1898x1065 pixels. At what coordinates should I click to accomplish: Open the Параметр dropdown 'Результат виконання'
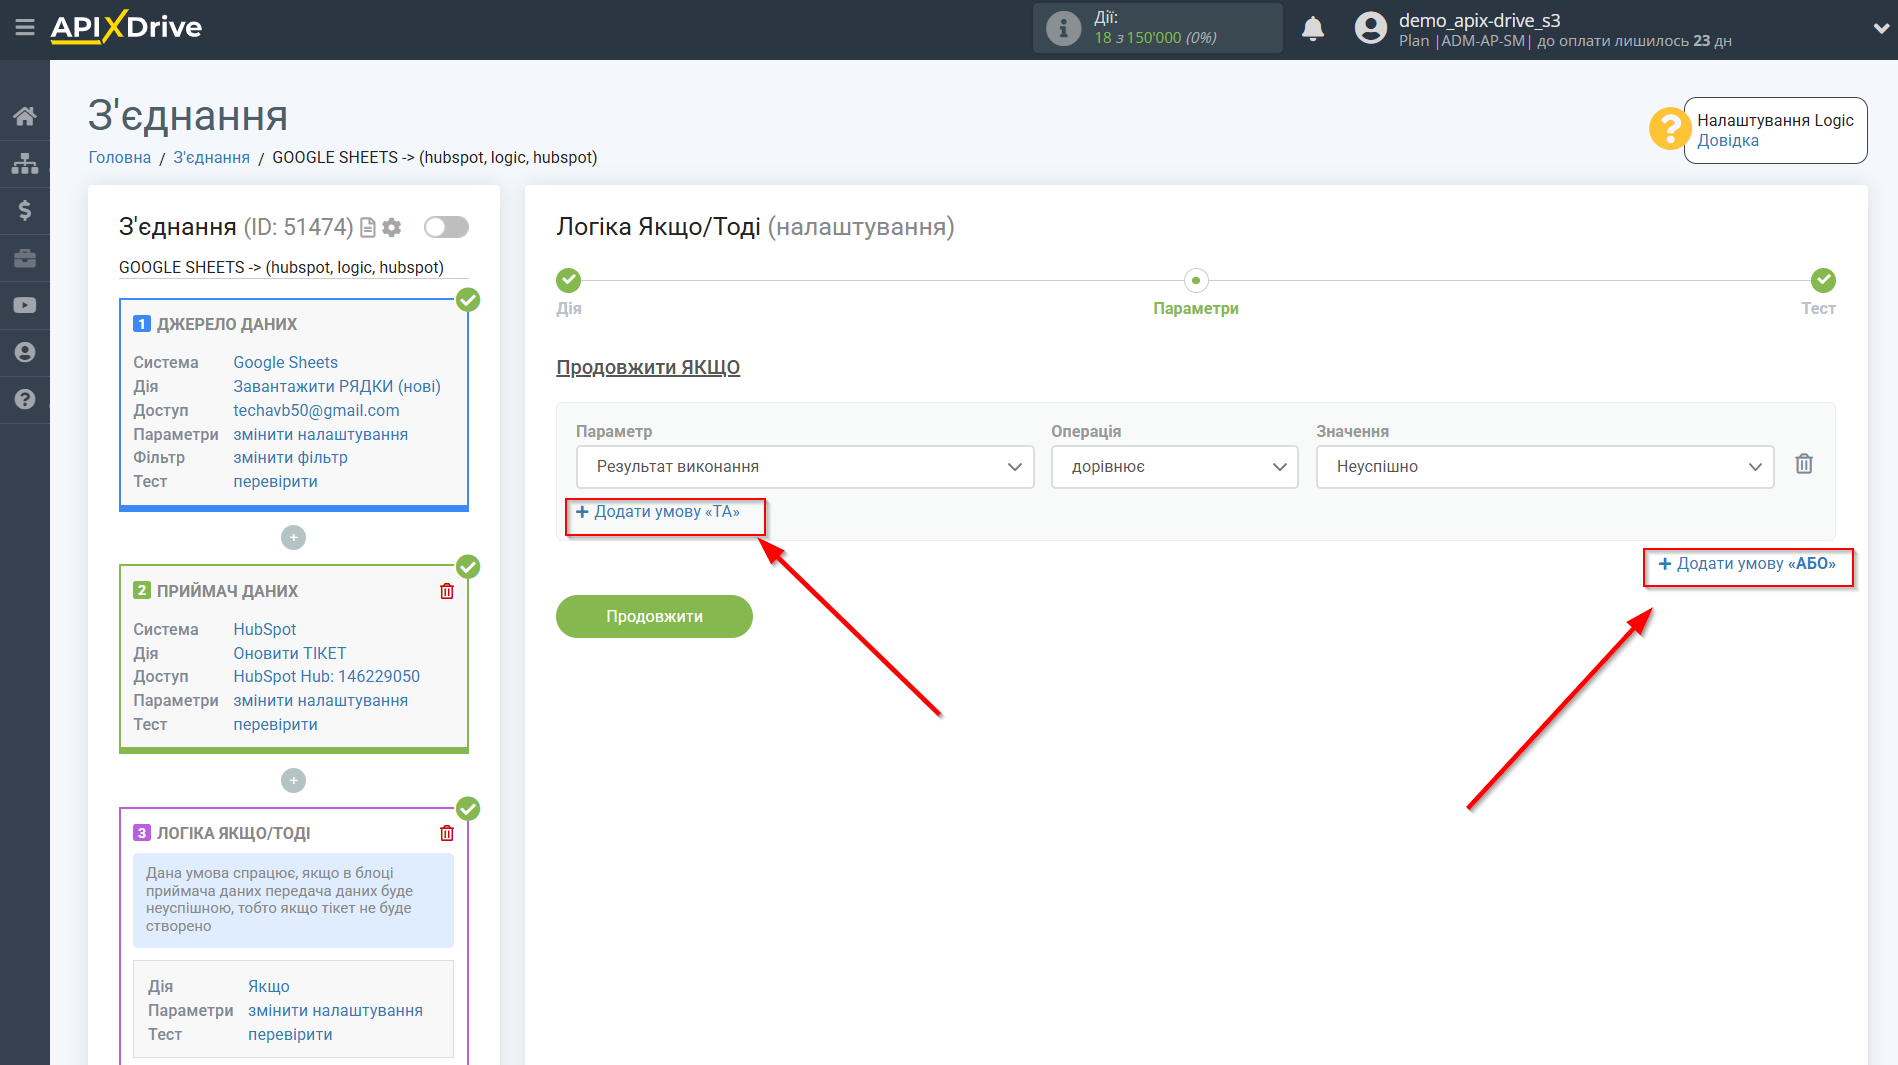[x=805, y=467]
